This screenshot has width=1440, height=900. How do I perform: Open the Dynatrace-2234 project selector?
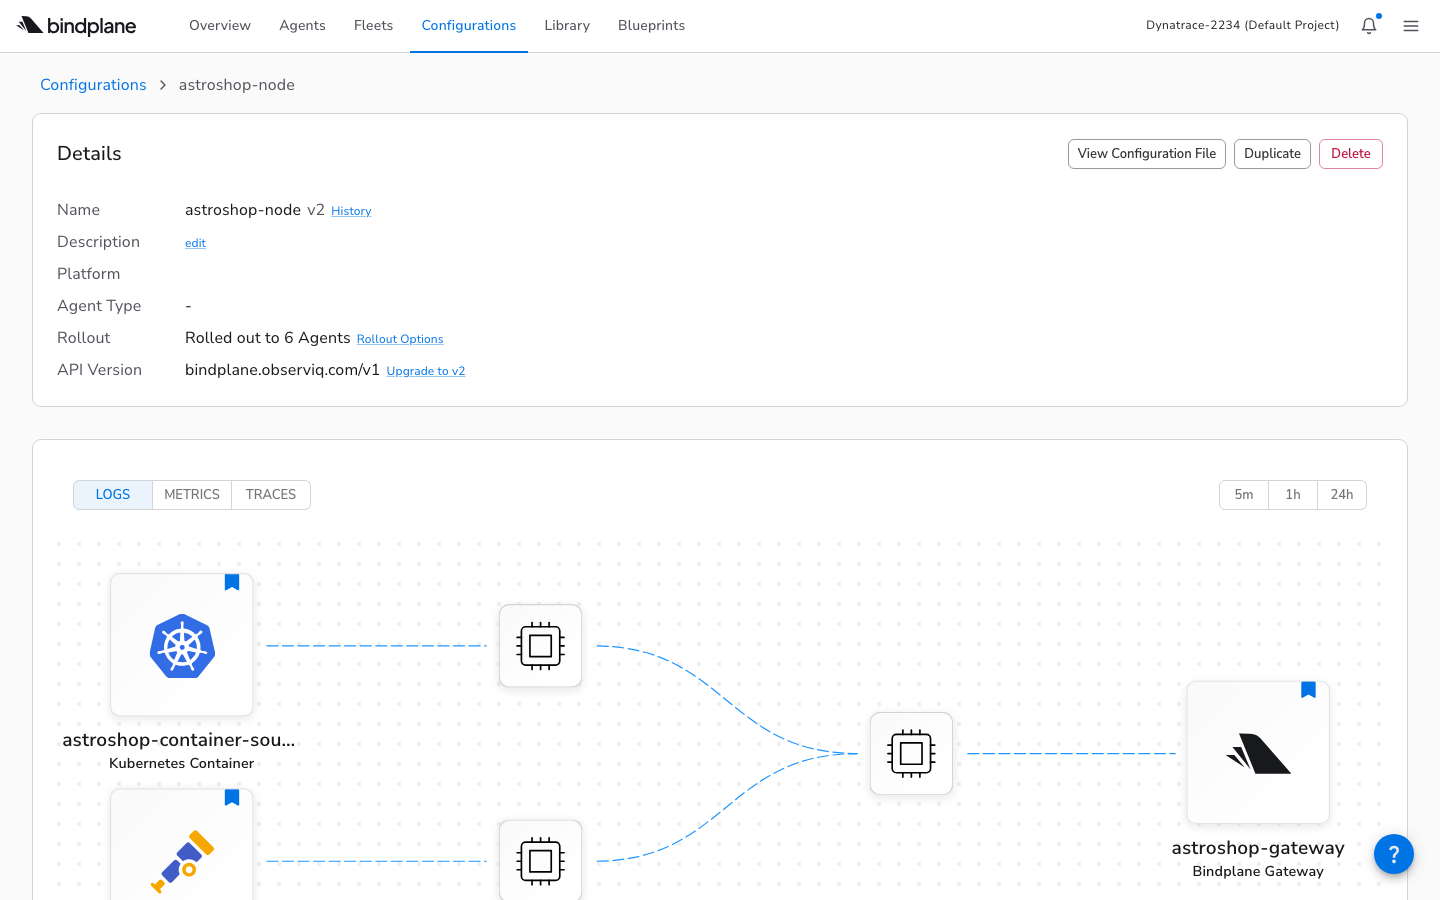(1242, 26)
